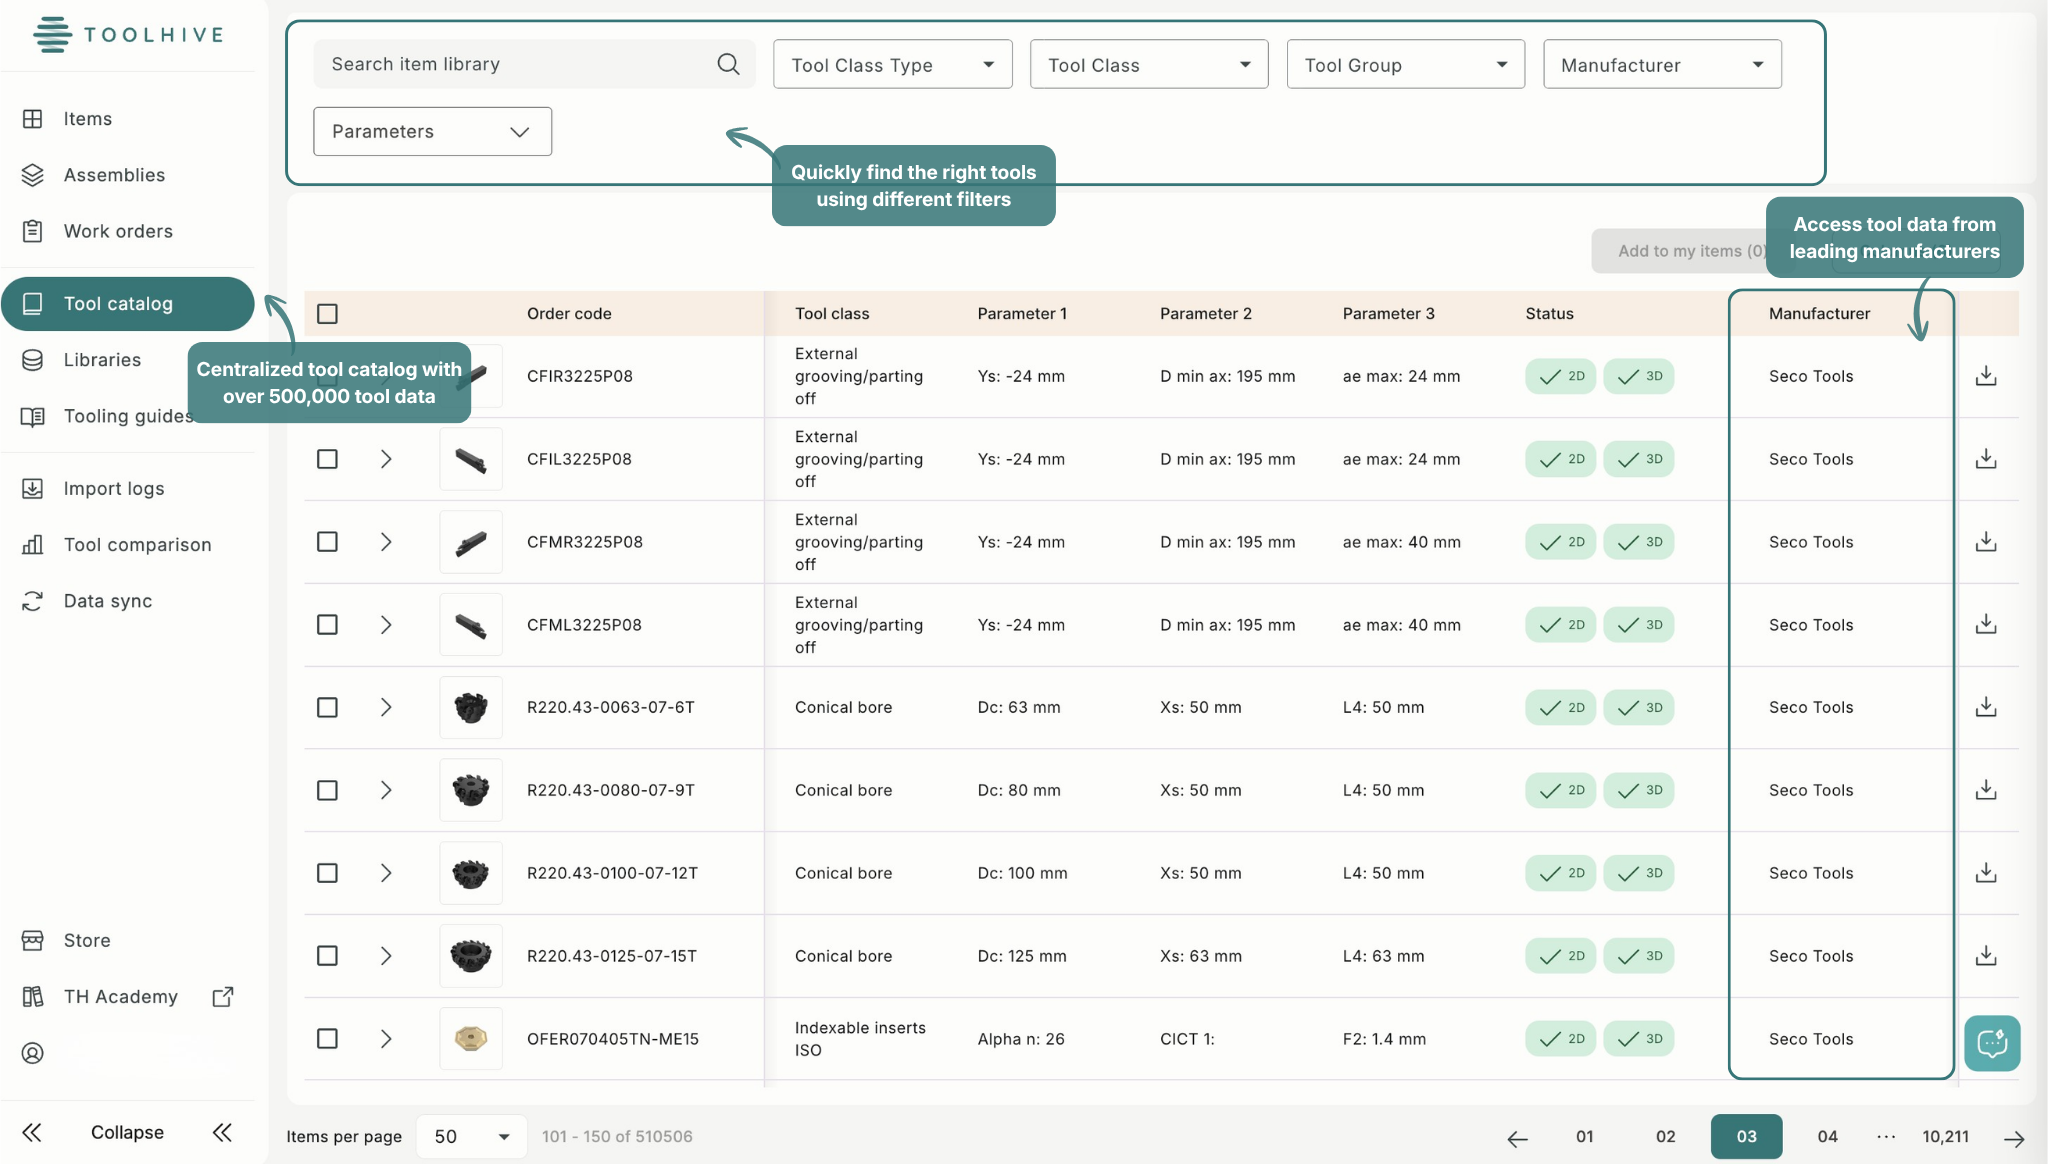This screenshot has width=2048, height=1164.
Task: Go to next page arrow
Action: [2014, 1138]
